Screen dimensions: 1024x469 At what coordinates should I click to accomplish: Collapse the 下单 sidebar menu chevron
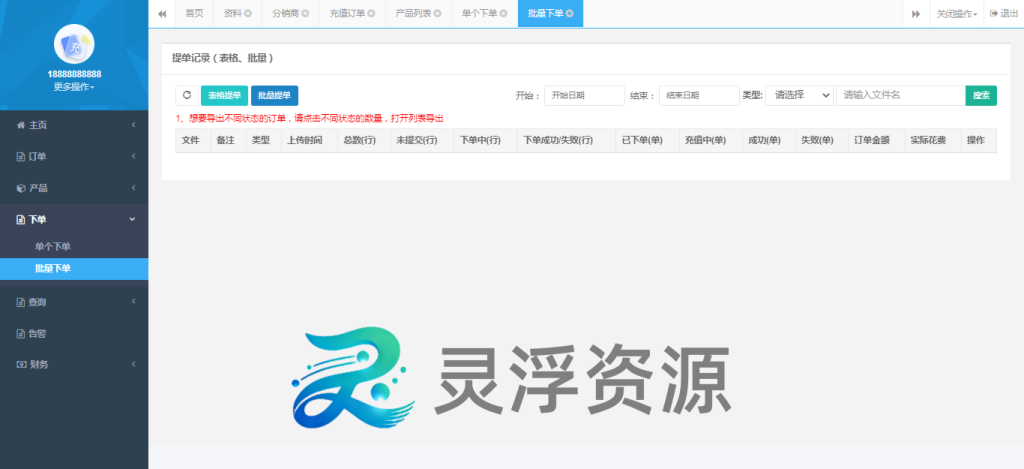[133, 219]
